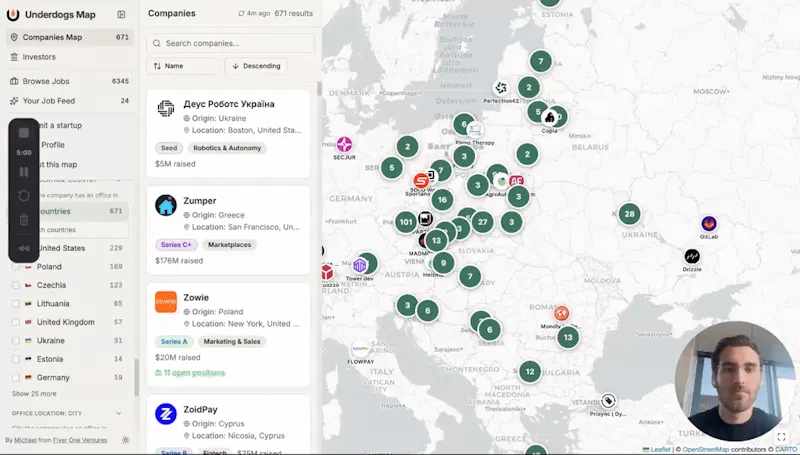The height and width of the screenshot is (455, 800).
Task: Toggle the Descending sort order button
Action: 256,66
